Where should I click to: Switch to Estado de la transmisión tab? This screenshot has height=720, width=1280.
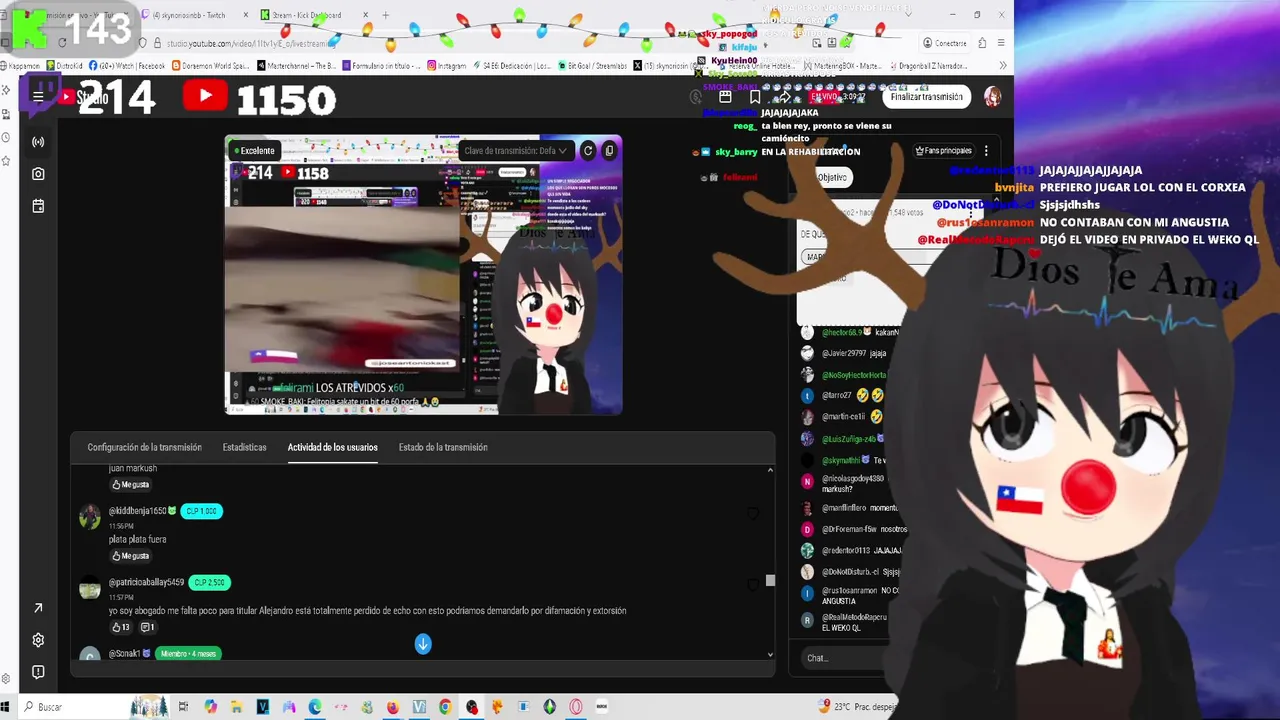[x=443, y=447]
